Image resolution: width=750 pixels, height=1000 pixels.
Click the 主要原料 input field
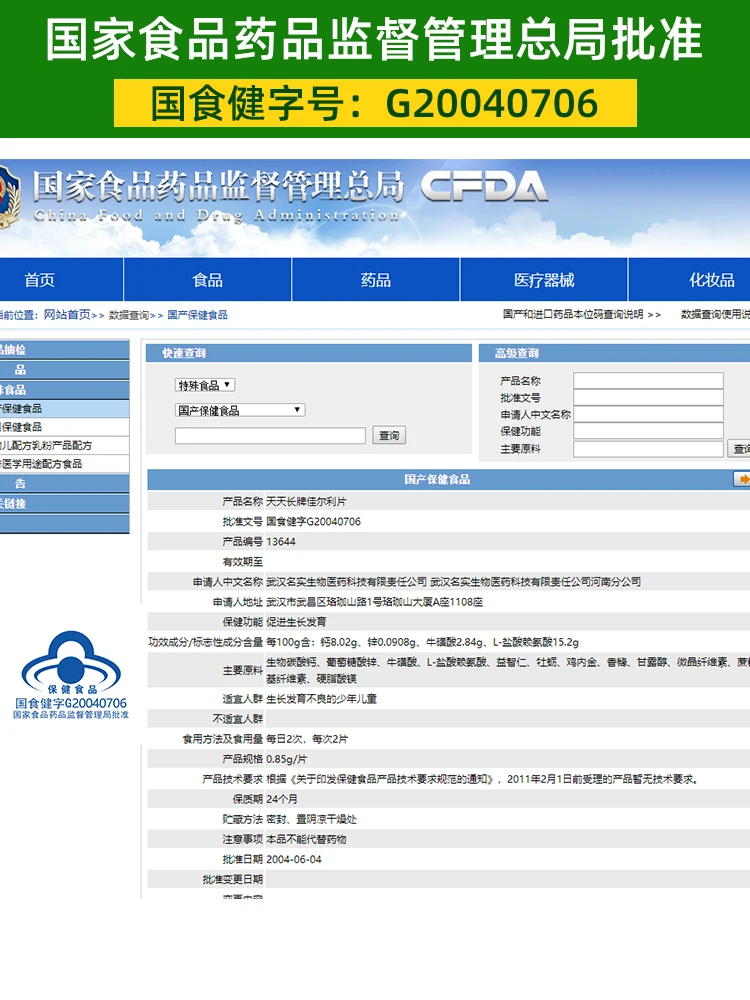(648, 449)
